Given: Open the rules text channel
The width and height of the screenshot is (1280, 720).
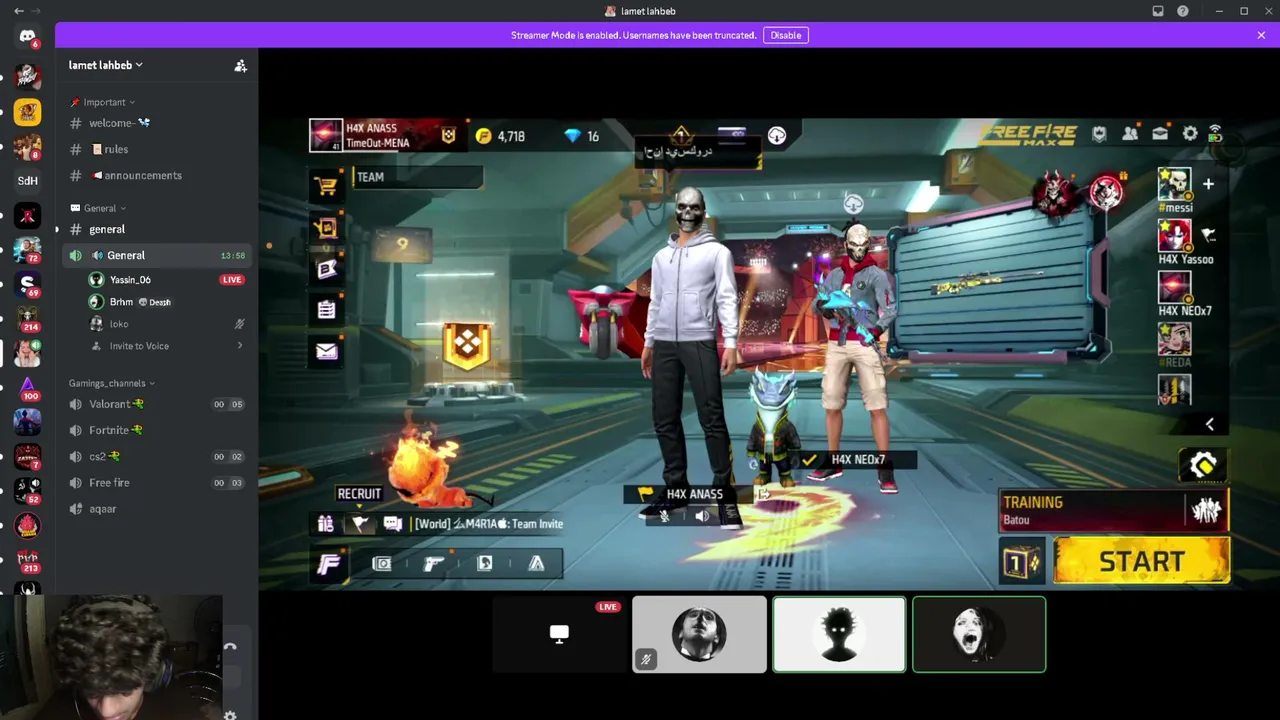Looking at the screenshot, I should (x=156, y=149).
